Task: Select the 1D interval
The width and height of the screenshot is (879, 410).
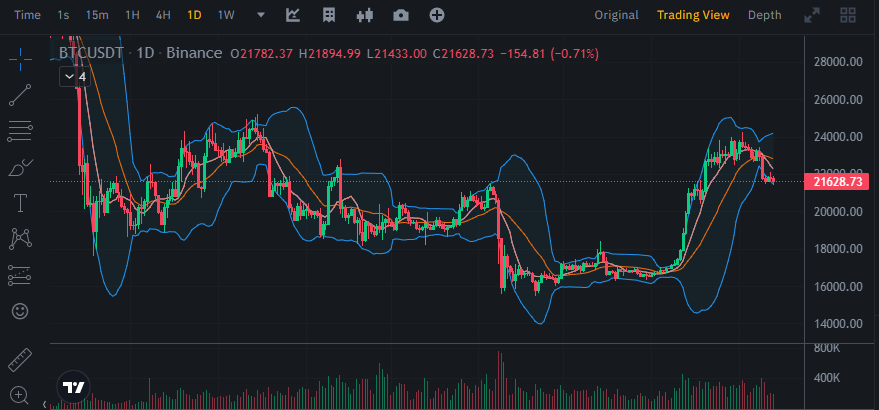Action: (x=194, y=15)
